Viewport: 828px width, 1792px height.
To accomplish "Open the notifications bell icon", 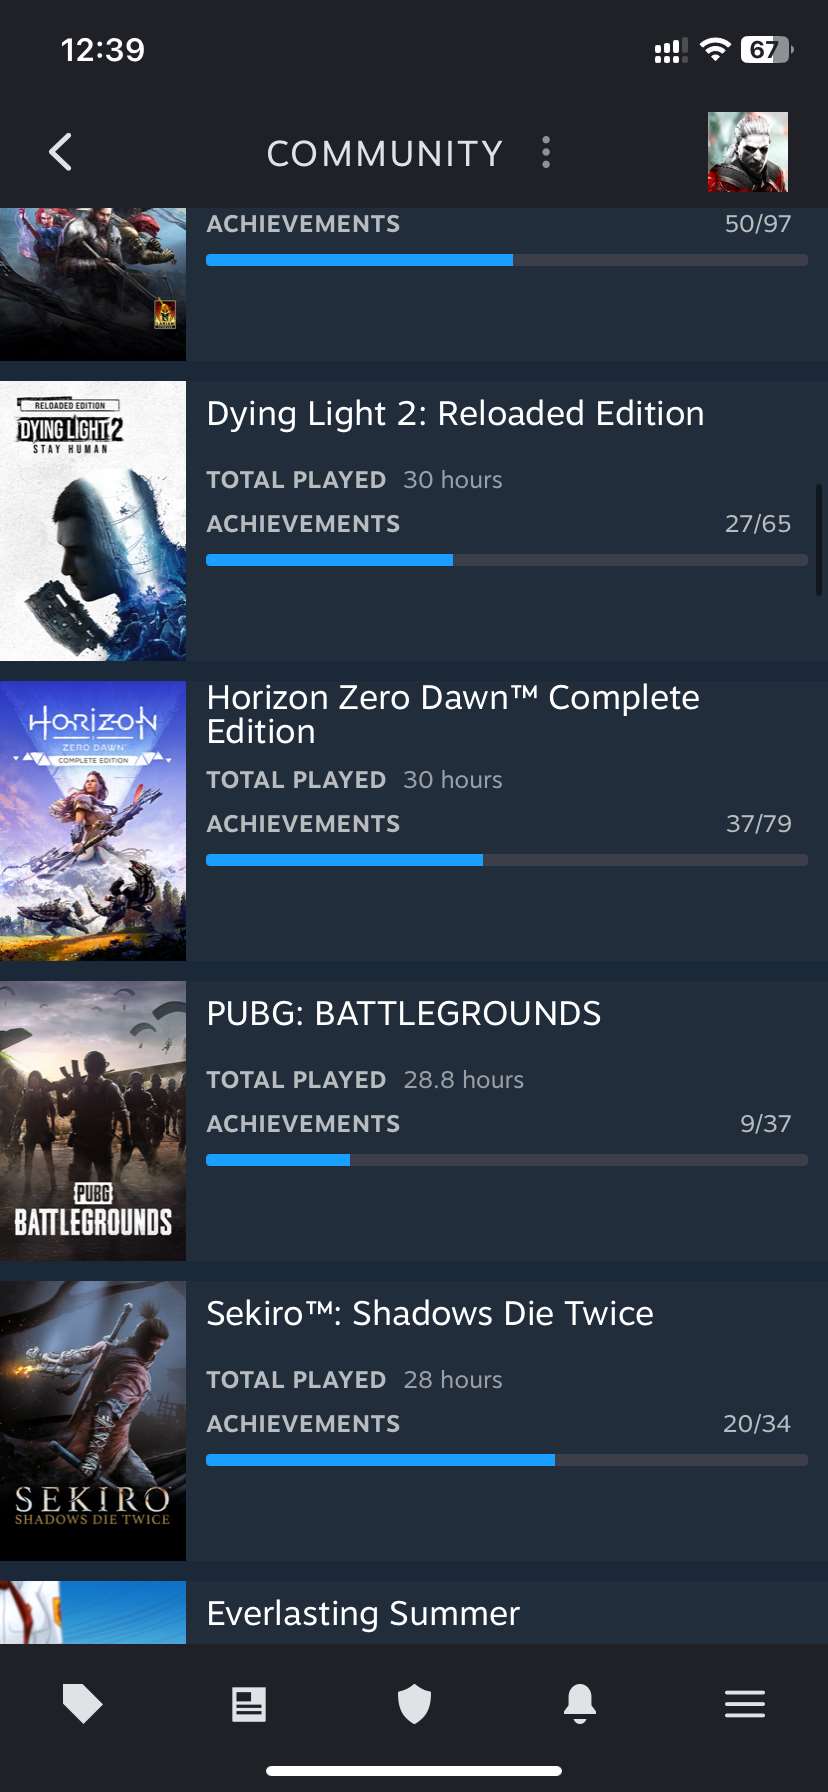I will point(580,1705).
